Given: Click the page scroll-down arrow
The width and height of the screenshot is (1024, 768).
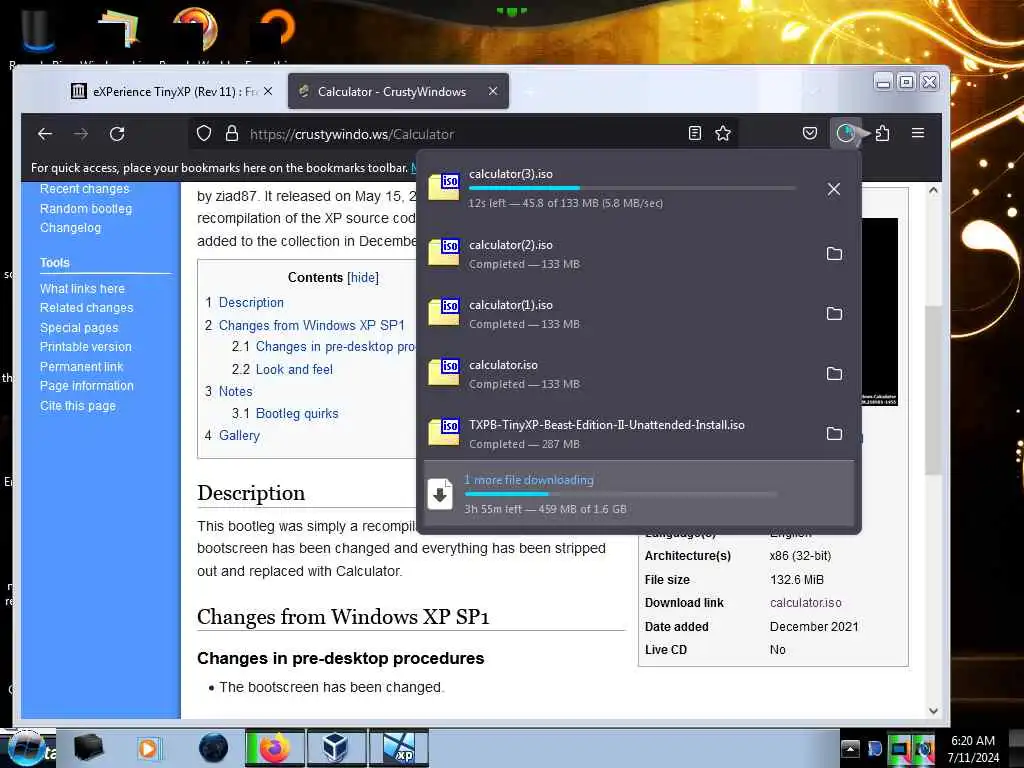Looking at the screenshot, I should click(933, 711).
